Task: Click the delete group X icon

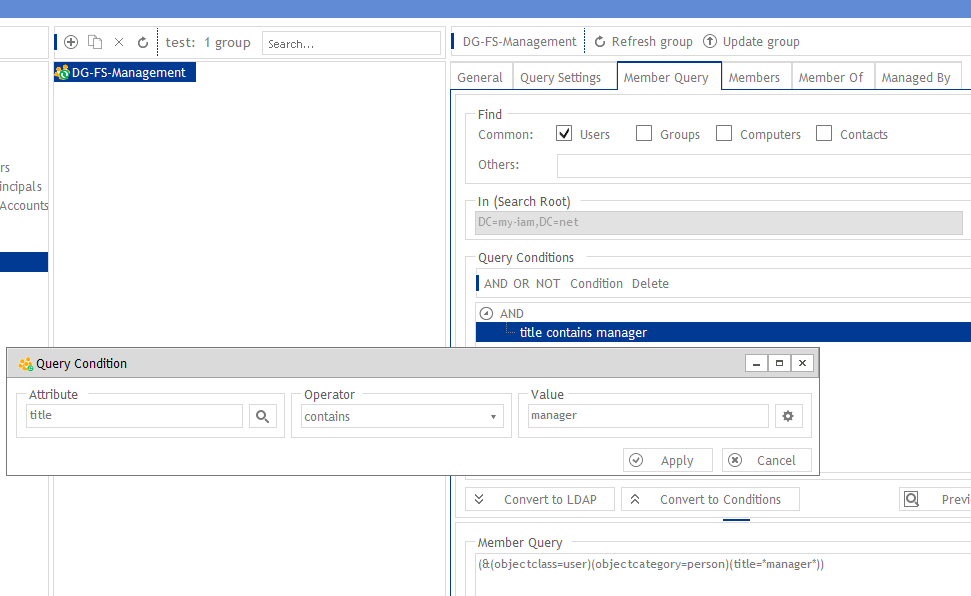Action: tap(118, 42)
